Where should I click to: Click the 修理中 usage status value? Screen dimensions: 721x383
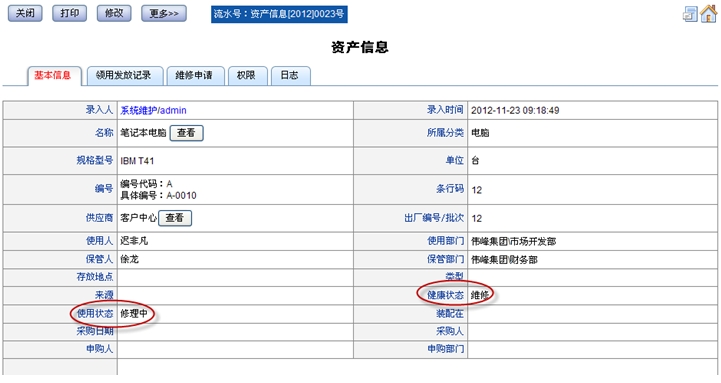[x=134, y=314]
